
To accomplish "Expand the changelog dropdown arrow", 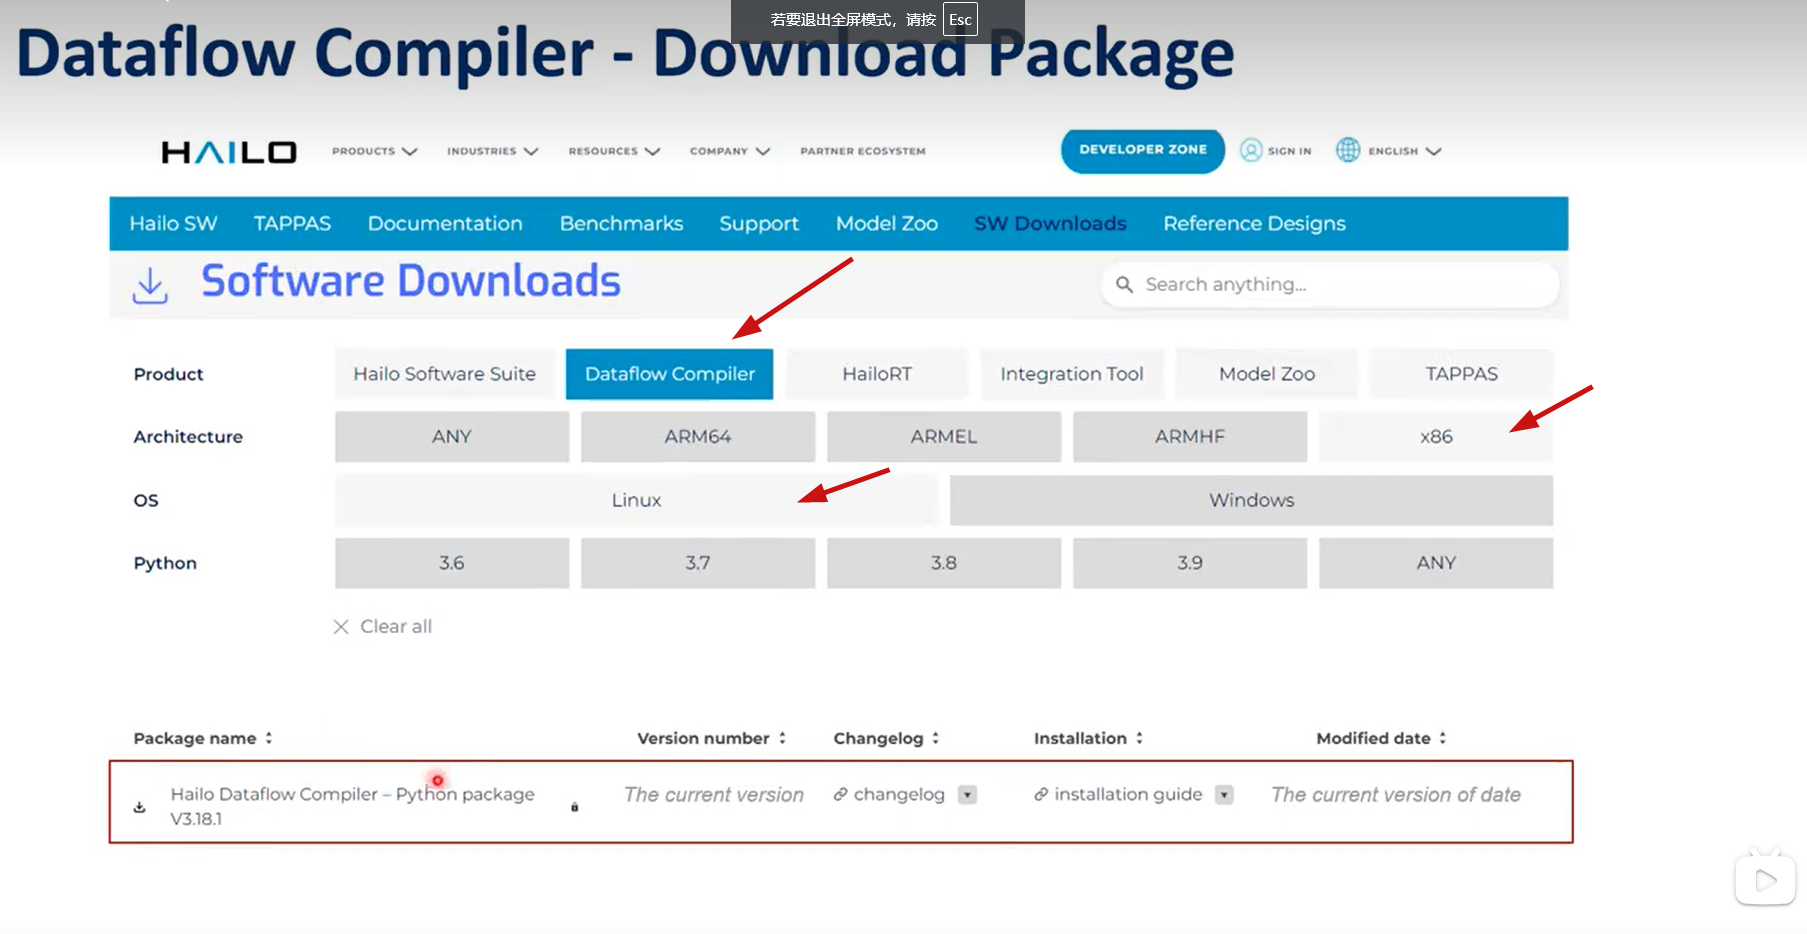I will 967,795.
